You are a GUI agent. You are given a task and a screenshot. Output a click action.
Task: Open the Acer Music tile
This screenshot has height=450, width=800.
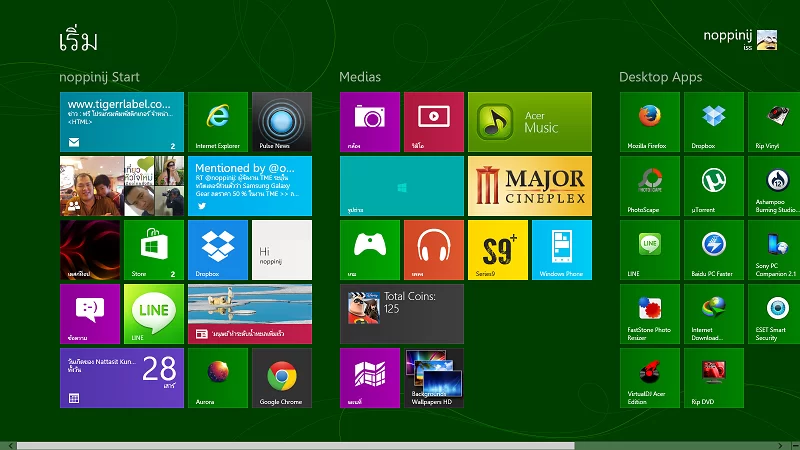pos(530,122)
